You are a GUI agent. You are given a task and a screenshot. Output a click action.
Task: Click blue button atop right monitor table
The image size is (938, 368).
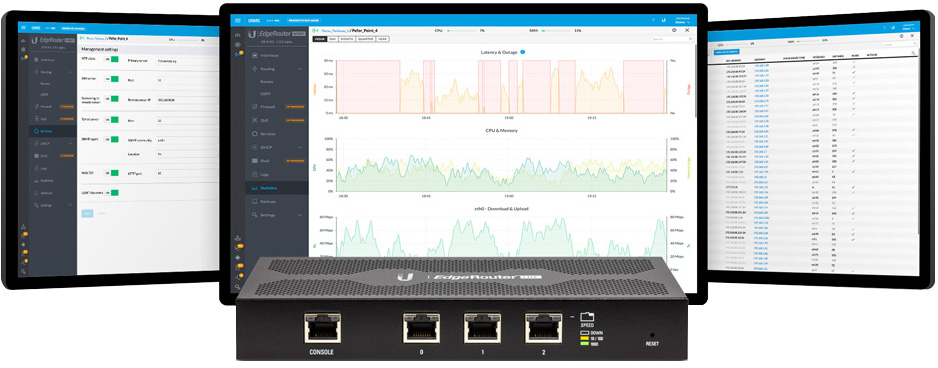pyautogui.click(x=726, y=52)
